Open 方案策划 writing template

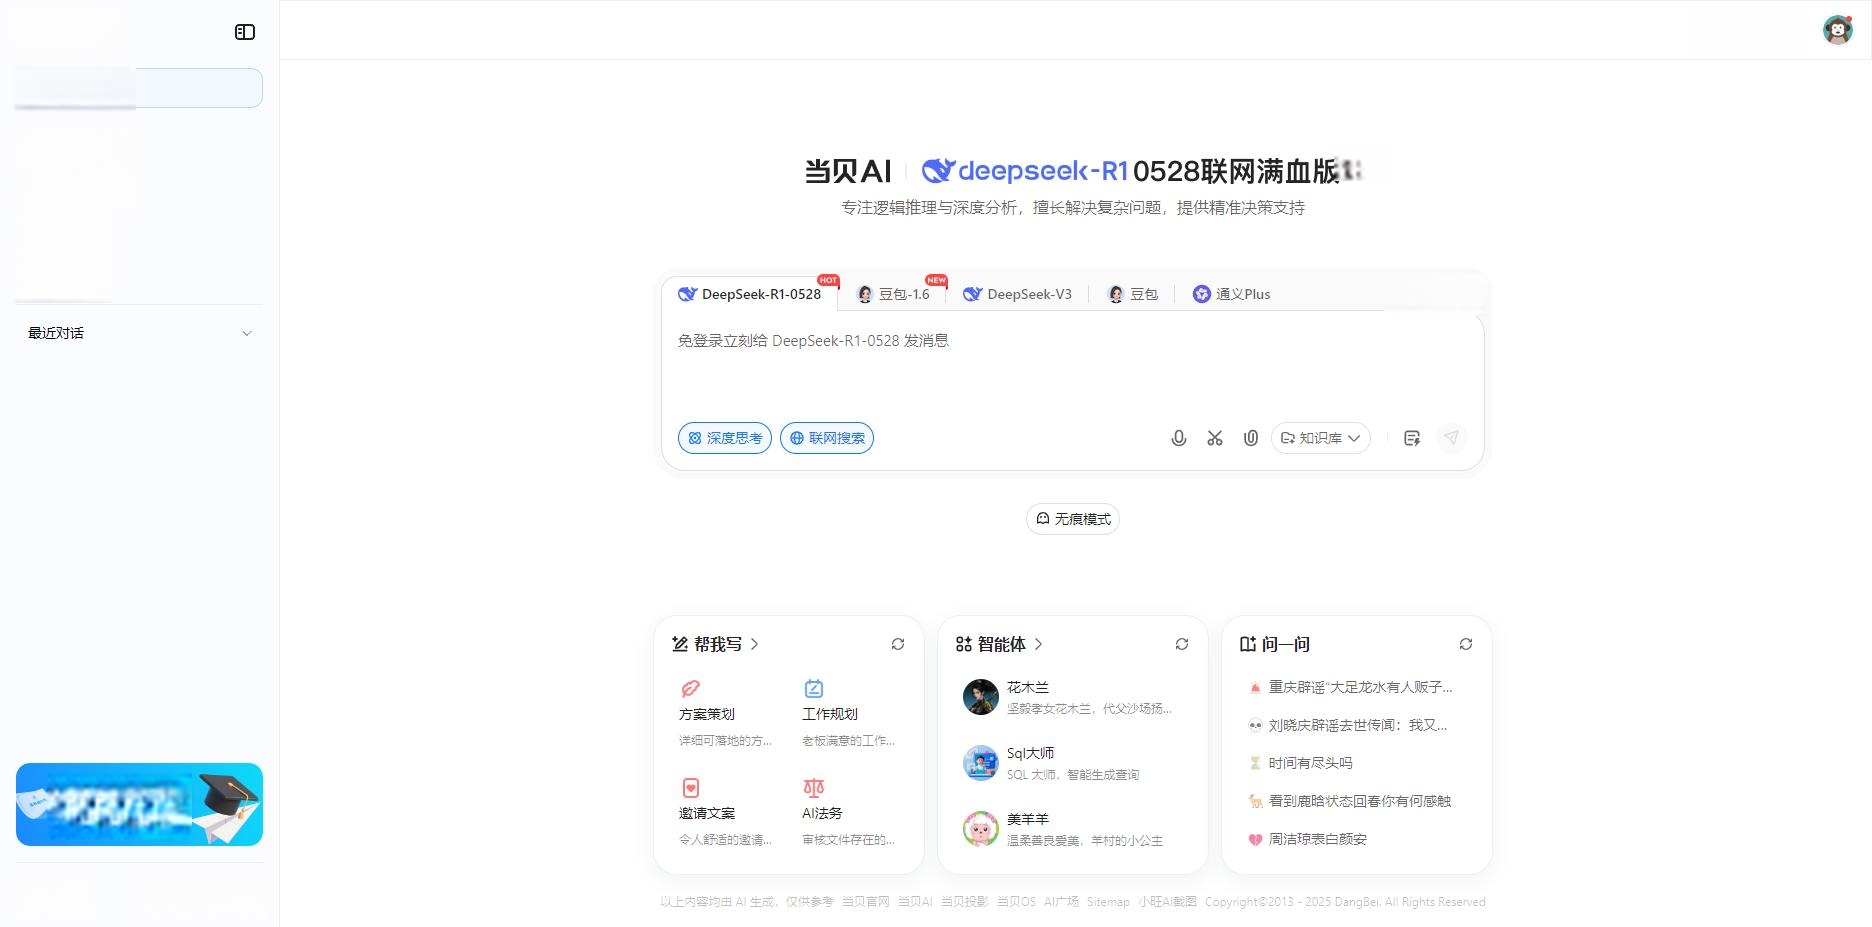[x=726, y=714]
